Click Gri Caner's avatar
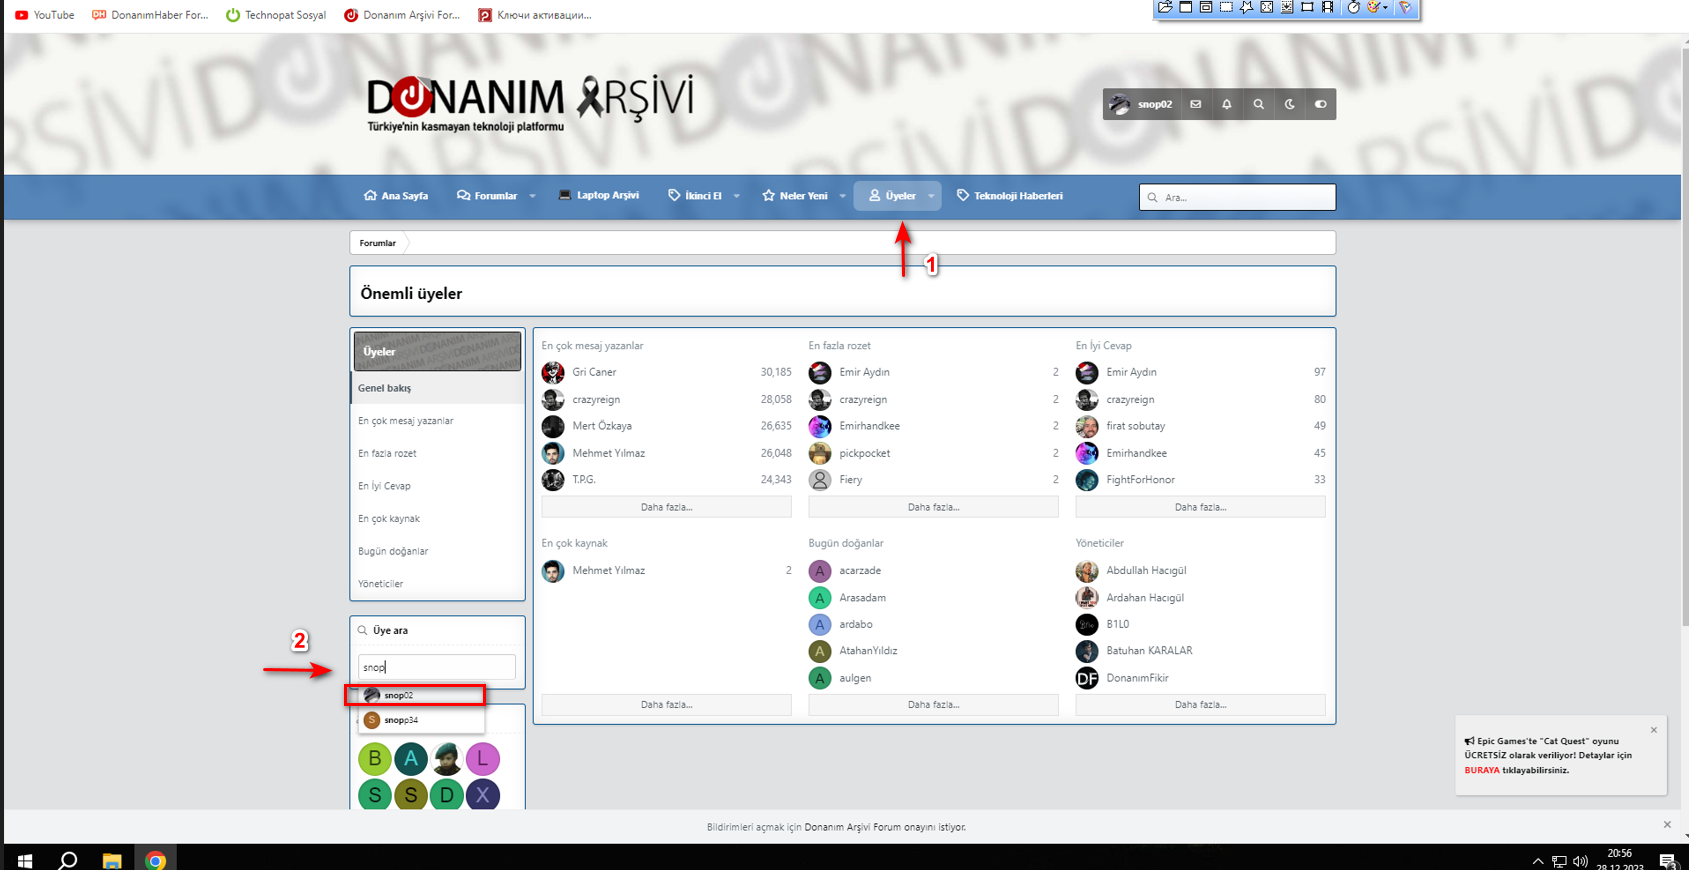Viewport: 1689px width, 870px height. click(x=553, y=372)
